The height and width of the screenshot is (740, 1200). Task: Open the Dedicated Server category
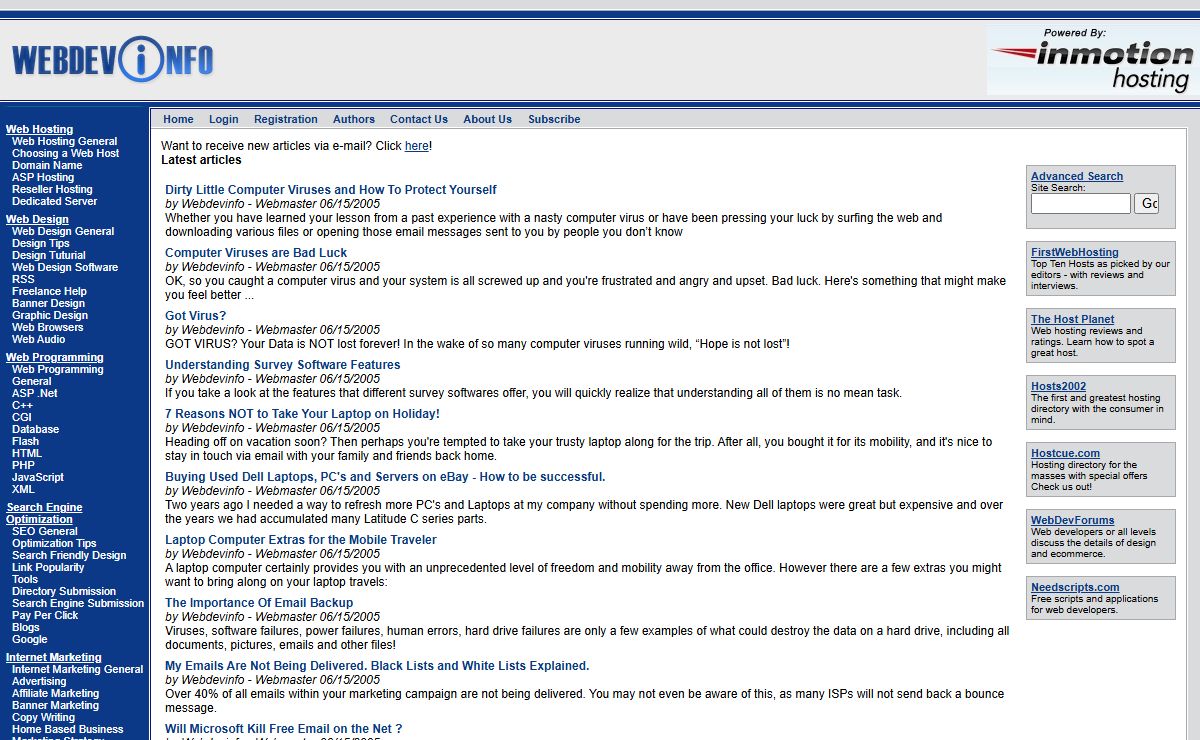coord(55,202)
